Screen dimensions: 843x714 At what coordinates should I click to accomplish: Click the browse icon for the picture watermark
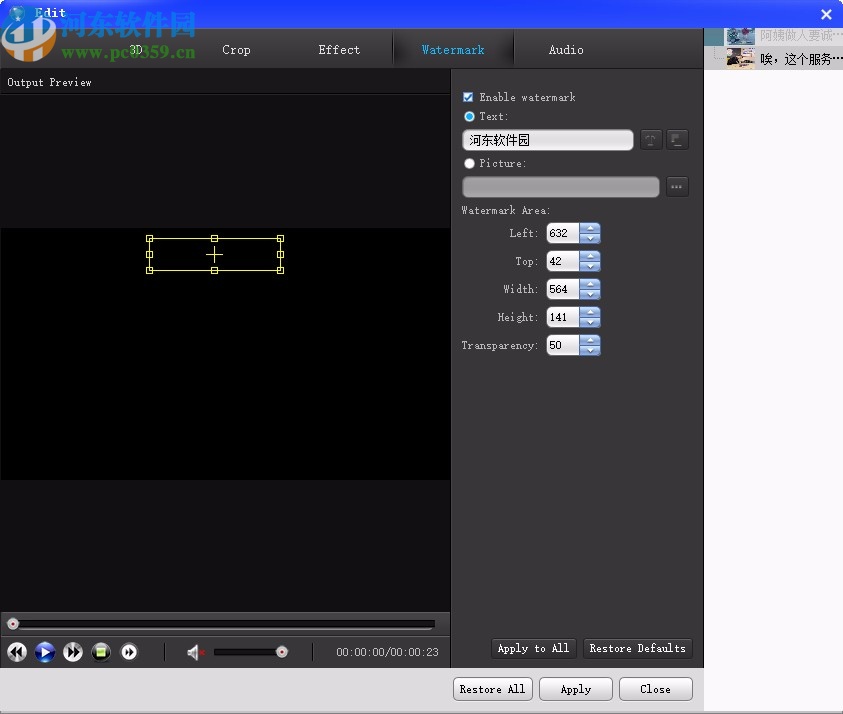click(x=677, y=186)
